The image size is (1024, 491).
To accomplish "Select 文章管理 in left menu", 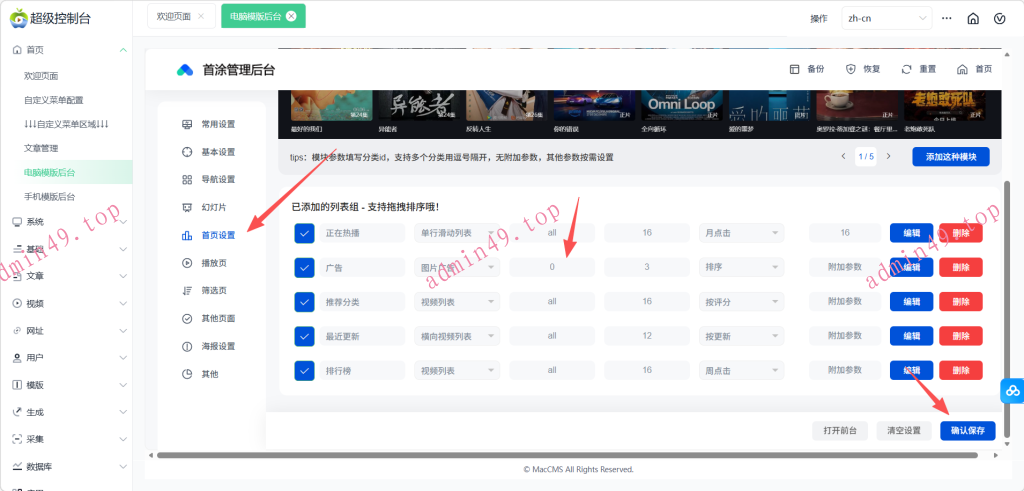I will click(41, 148).
